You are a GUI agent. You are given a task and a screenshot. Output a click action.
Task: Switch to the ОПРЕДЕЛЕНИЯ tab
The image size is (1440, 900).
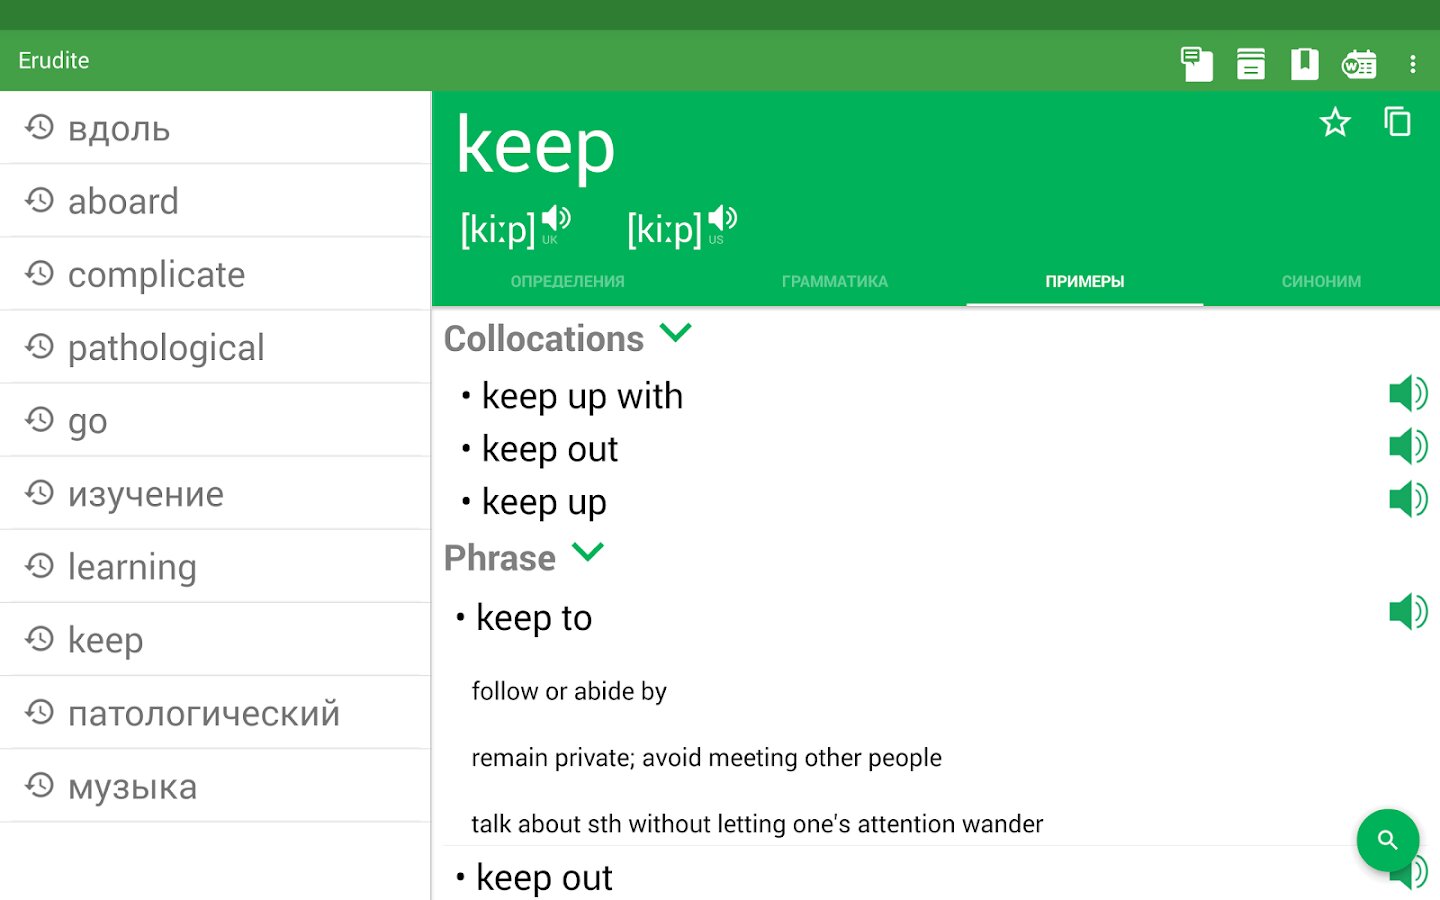567,282
